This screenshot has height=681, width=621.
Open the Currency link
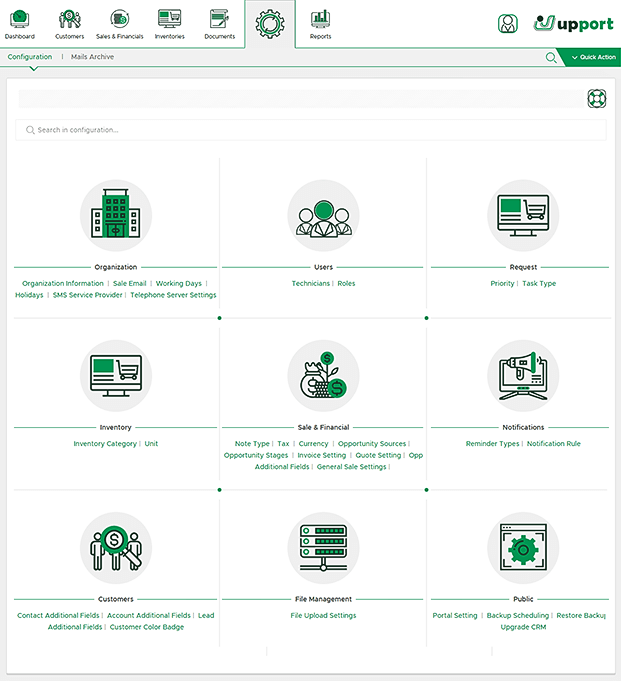[313, 443]
